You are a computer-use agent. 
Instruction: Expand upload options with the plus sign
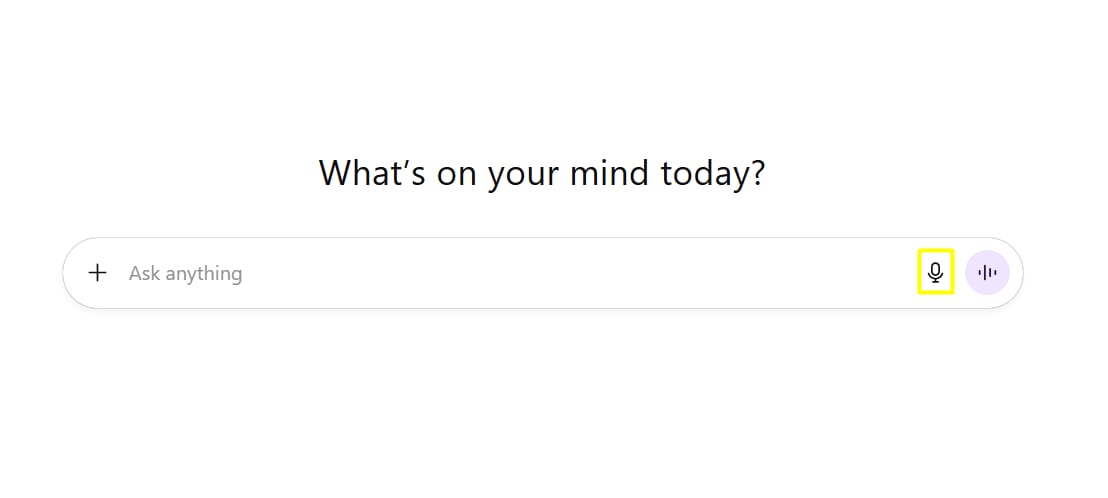coord(97,272)
